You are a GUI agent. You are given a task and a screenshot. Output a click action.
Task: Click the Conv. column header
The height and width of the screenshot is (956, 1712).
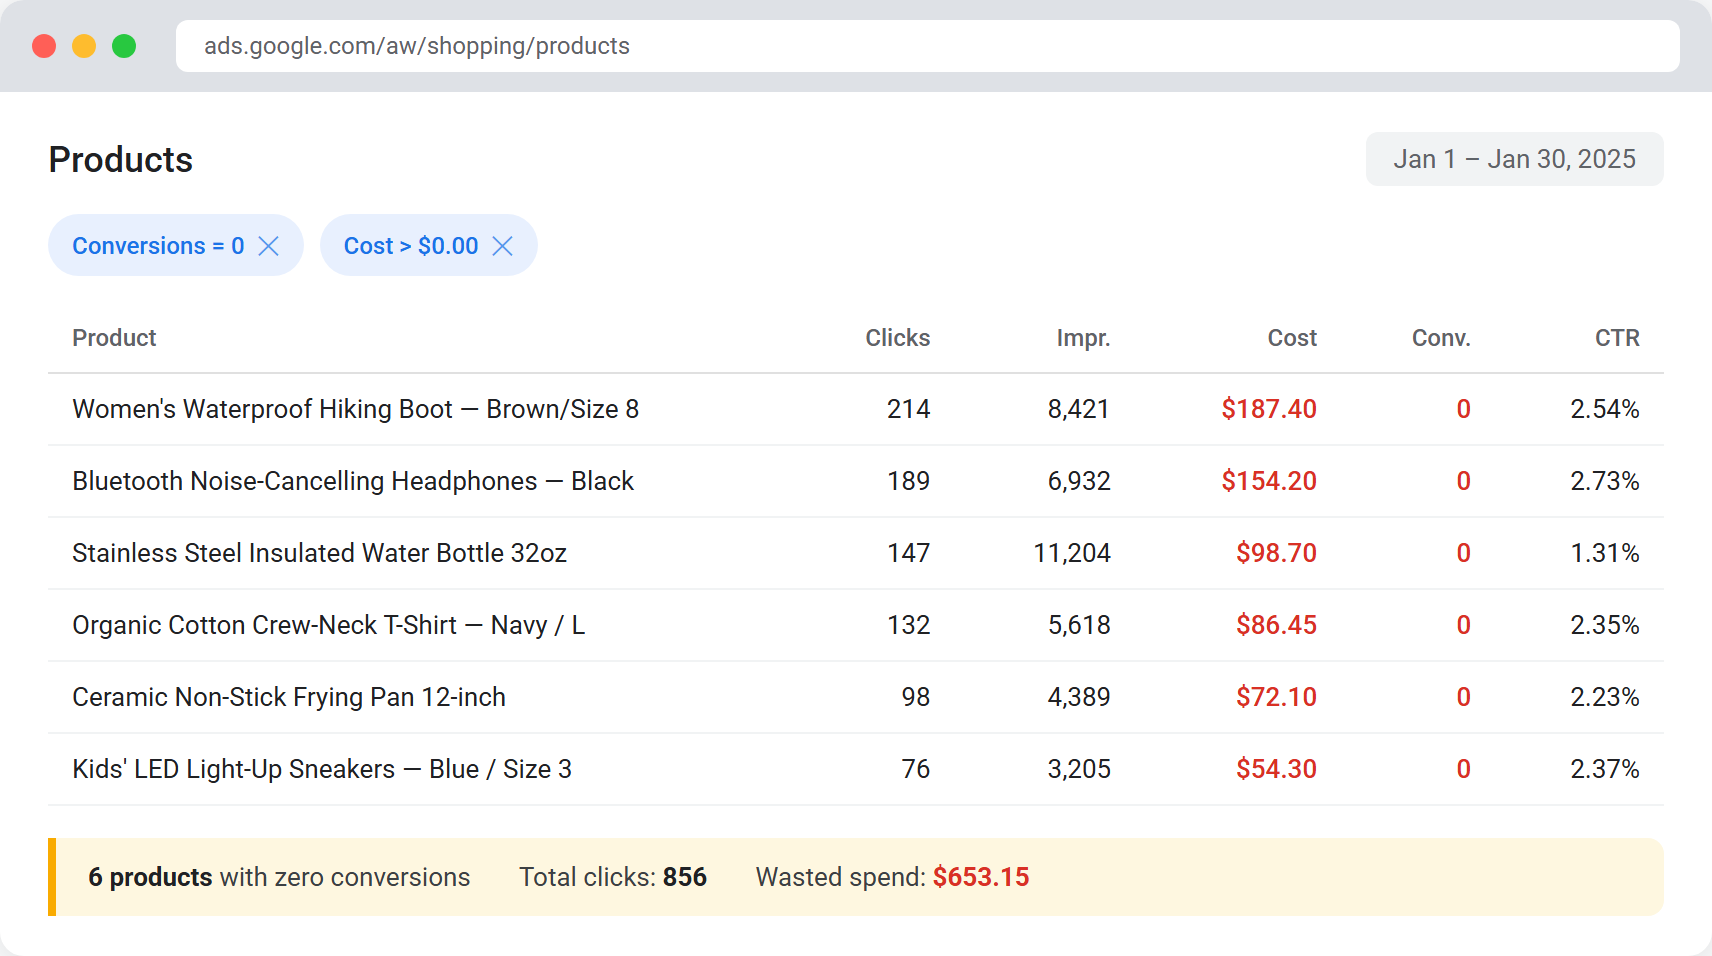(x=1440, y=338)
